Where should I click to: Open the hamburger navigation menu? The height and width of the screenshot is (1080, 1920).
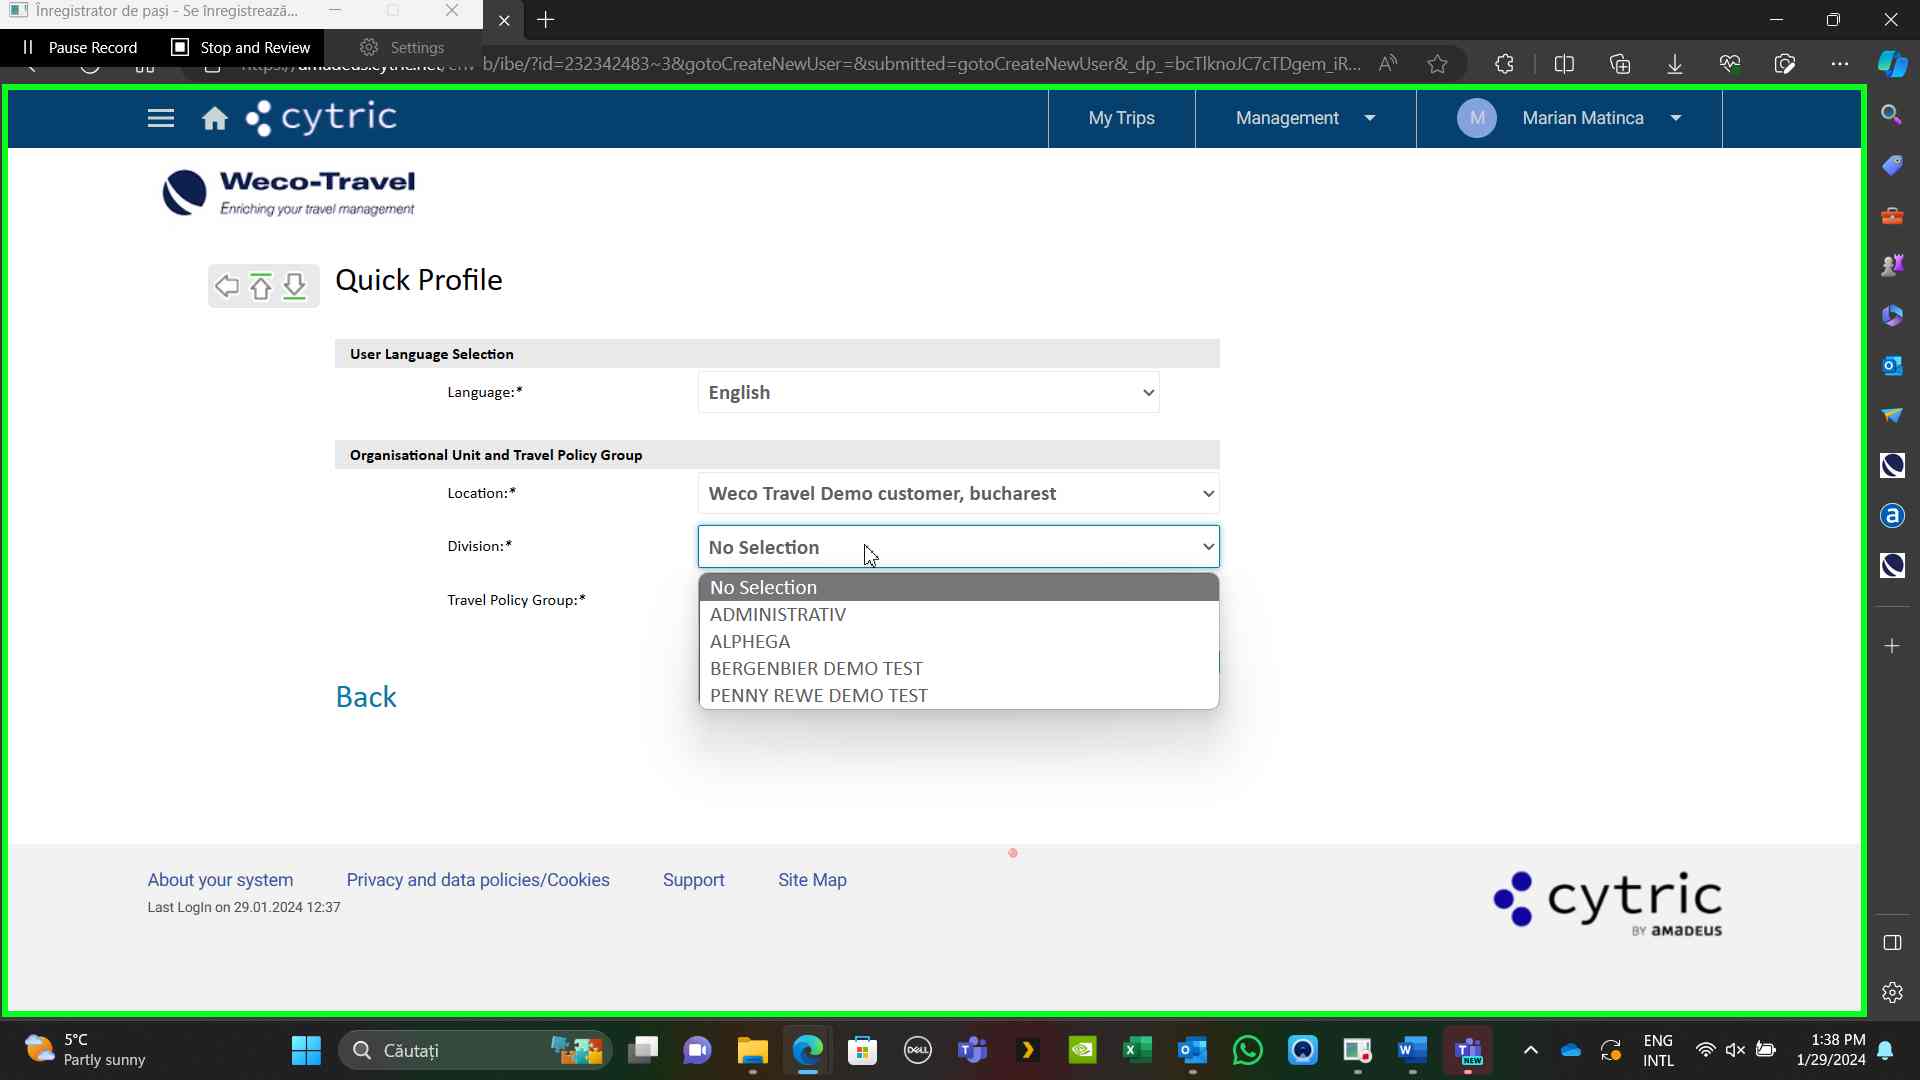click(x=160, y=118)
